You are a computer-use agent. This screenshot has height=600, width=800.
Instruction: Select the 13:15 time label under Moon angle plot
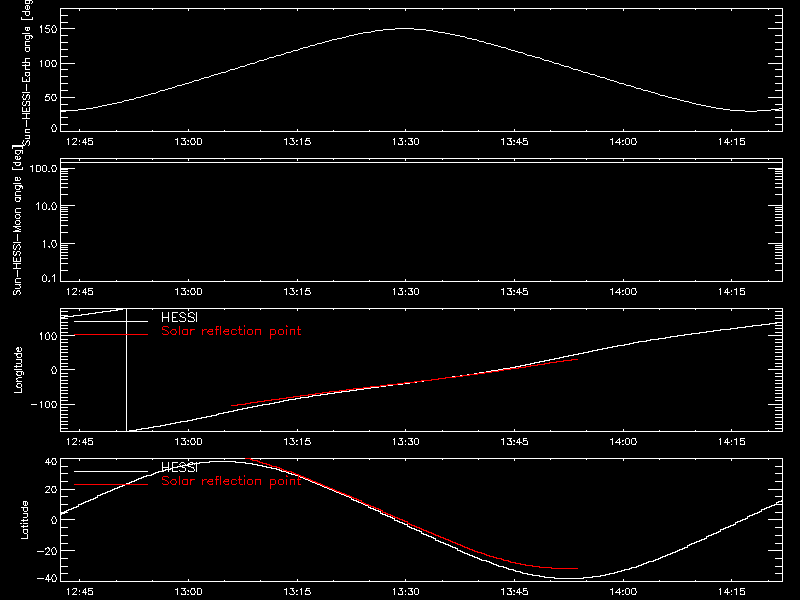297,291
